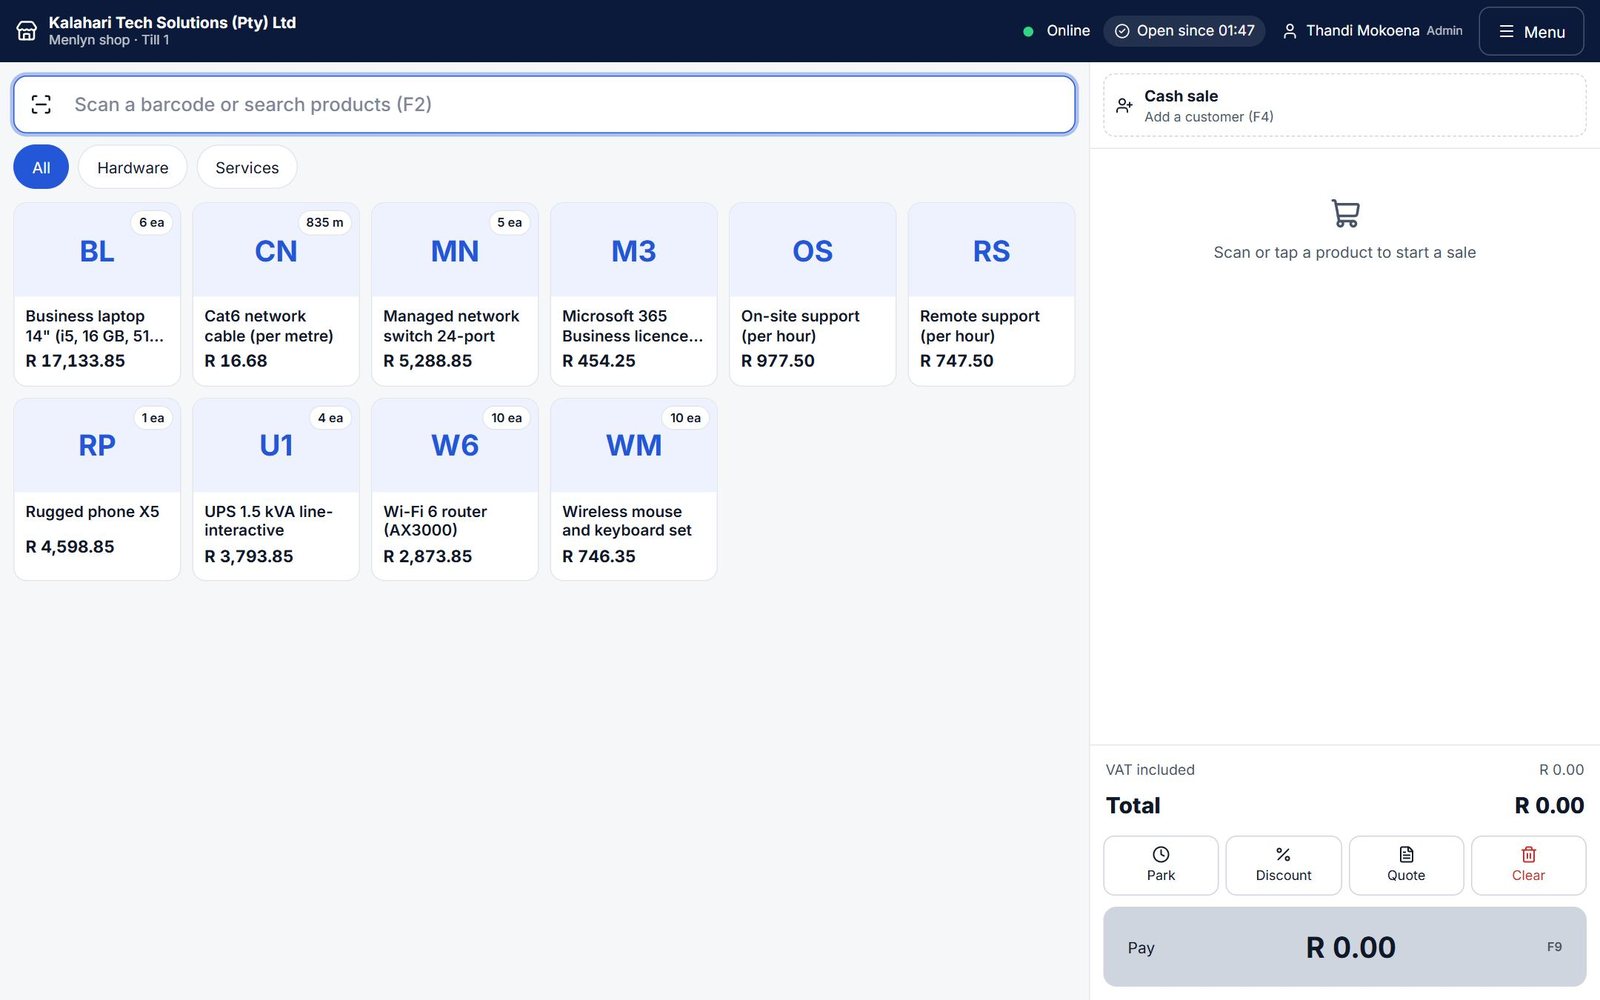Image resolution: width=1600 pixels, height=1000 pixels.
Task: Click the 835 m stock badge
Action: click(x=325, y=222)
